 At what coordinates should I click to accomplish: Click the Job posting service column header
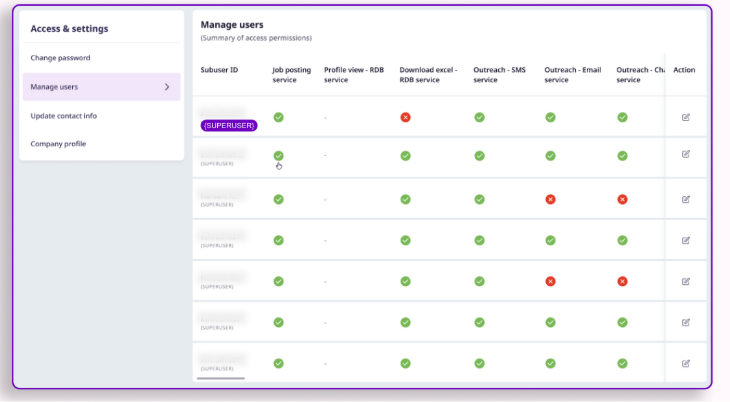pos(291,75)
